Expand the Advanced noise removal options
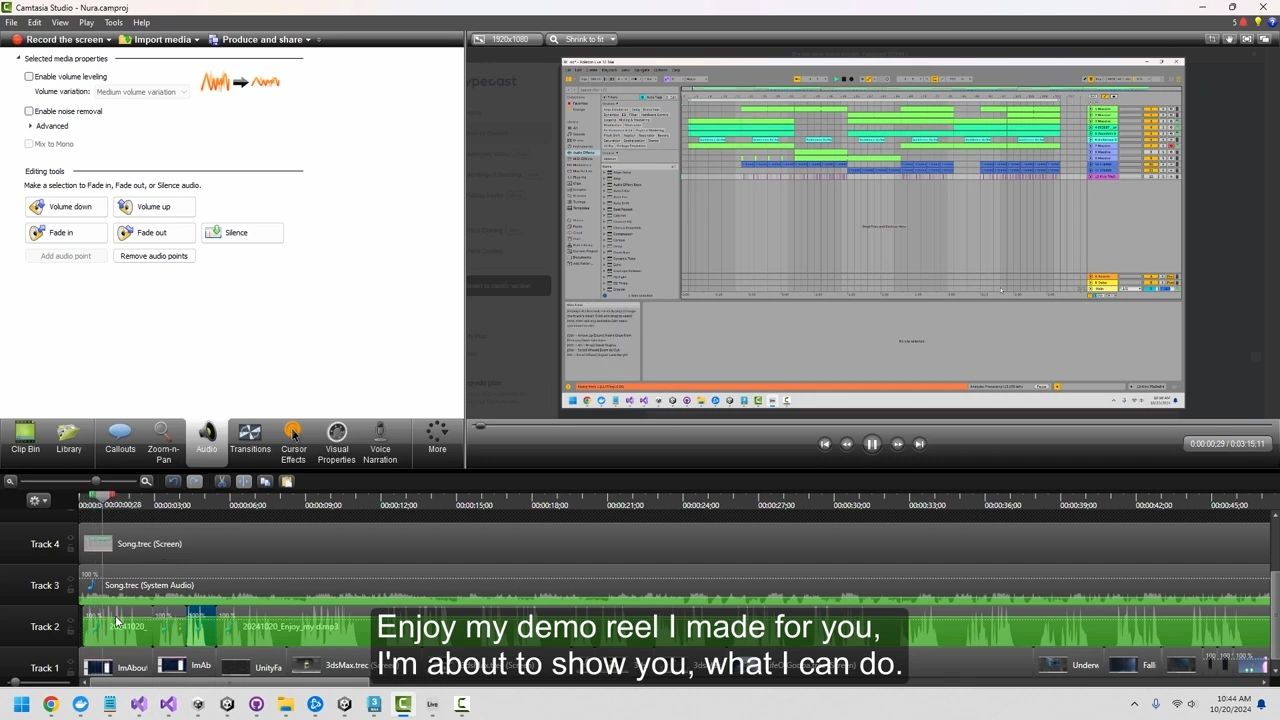The image size is (1280, 720). (x=31, y=126)
